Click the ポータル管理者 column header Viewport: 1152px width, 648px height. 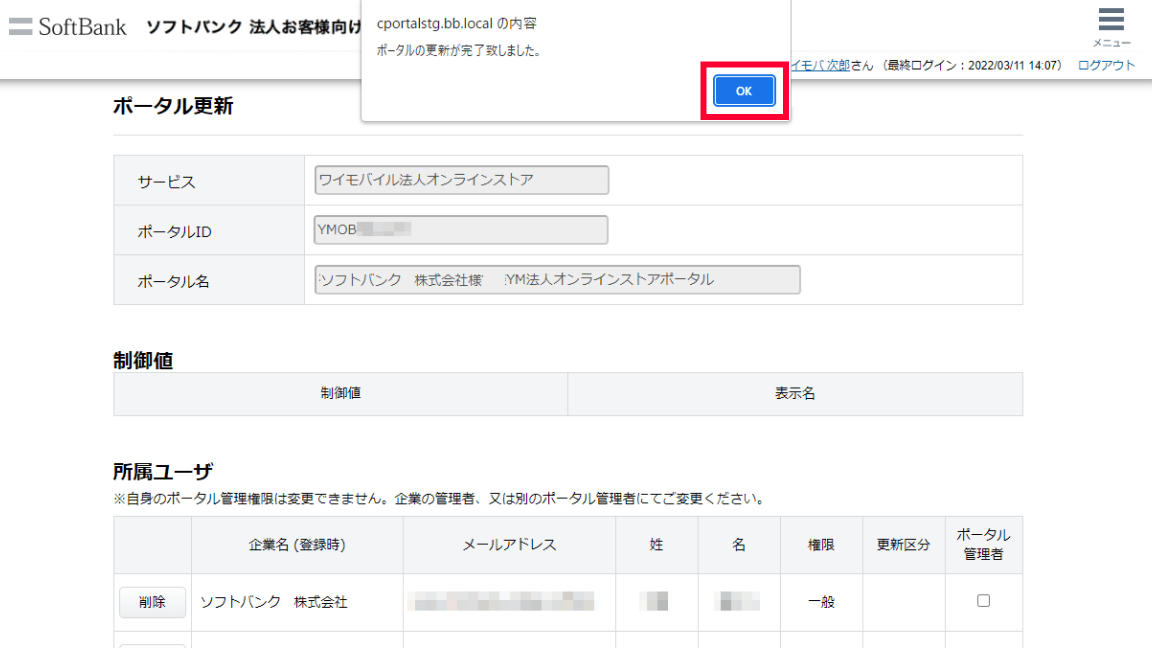tap(983, 544)
